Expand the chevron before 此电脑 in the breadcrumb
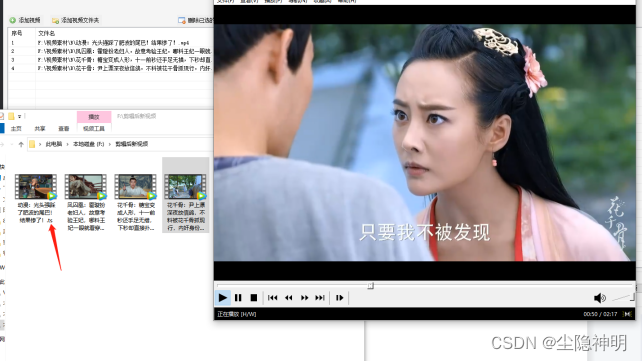This screenshot has height=361, width=642. point(40,144)
